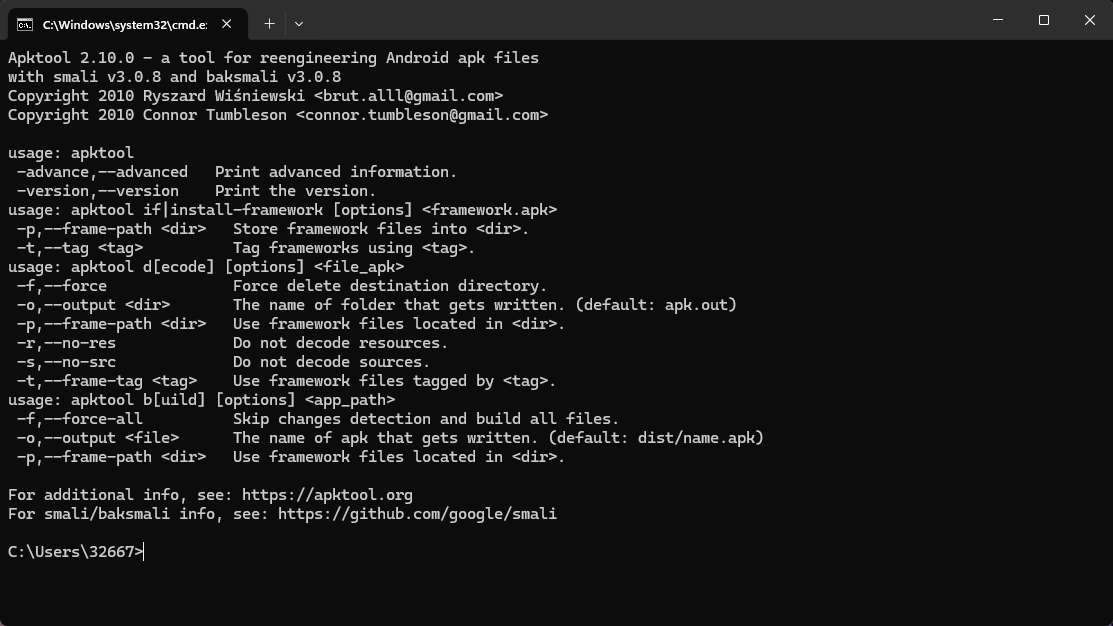
Task: Open the github.com/google/smali link
Action: click(417, 514)
